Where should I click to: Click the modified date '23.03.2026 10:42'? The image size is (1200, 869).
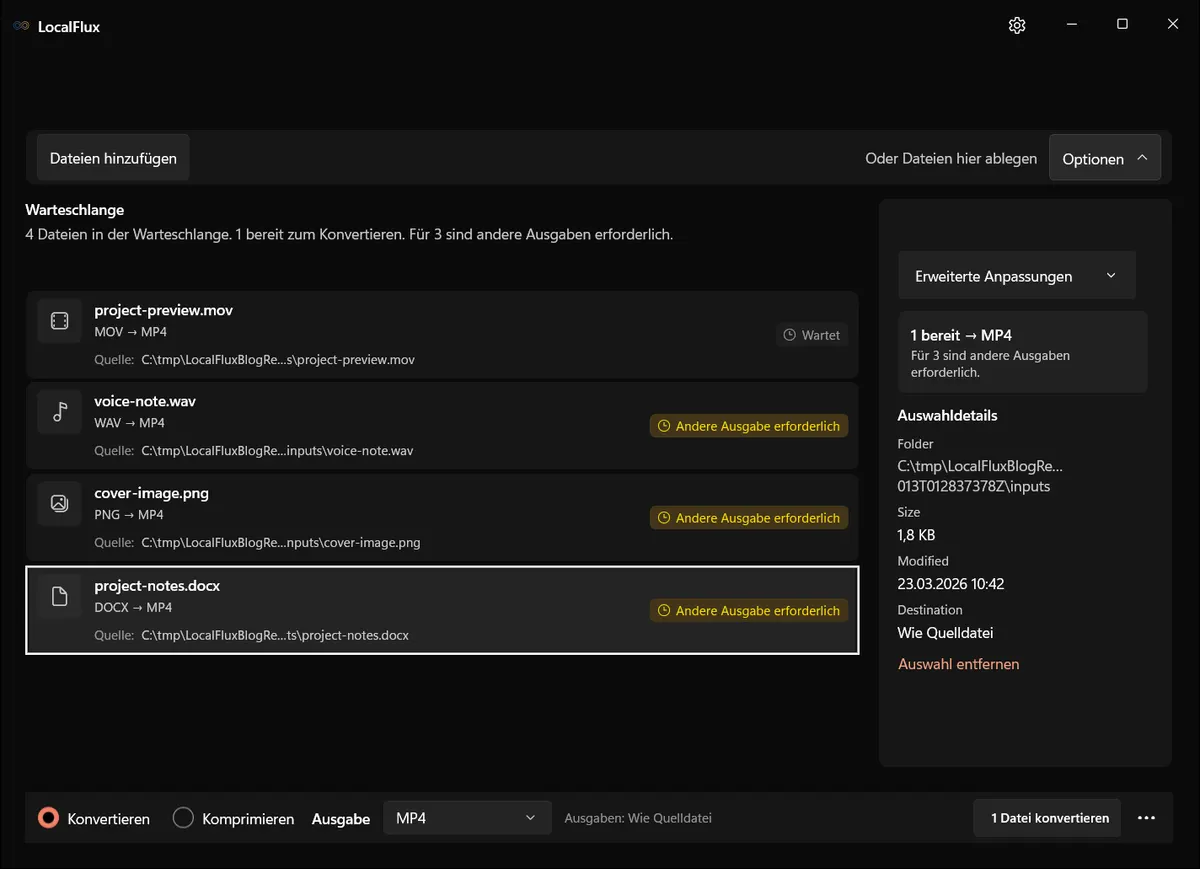click(x=951, y=583)
